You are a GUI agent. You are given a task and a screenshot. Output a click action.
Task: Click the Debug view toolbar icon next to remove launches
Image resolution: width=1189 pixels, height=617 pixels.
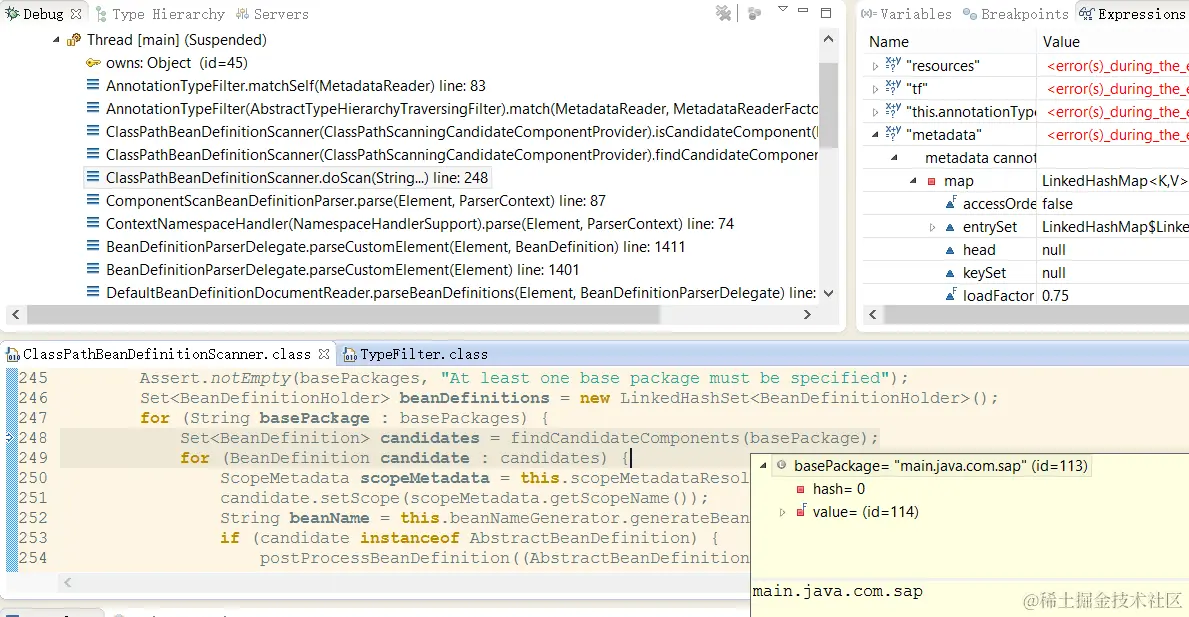click(754, 13)
